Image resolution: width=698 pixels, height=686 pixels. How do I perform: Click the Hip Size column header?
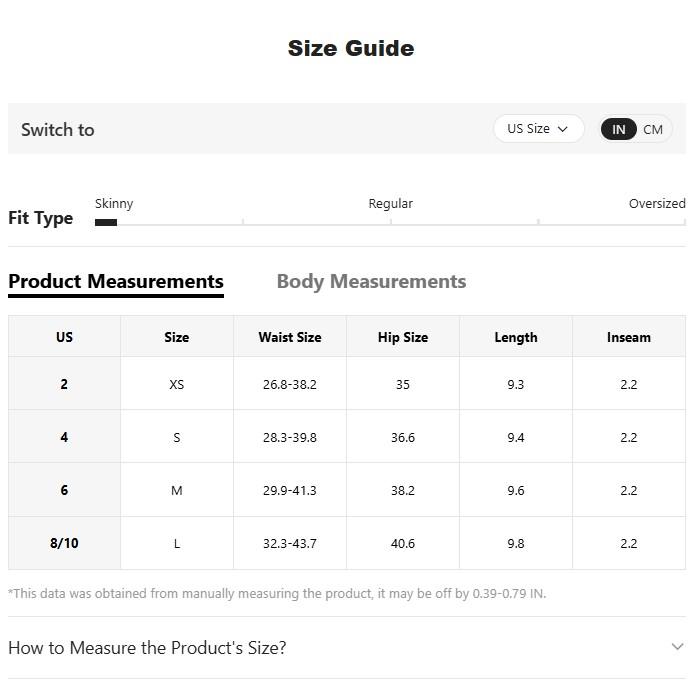pyautogui.click(x=403, y=337)
